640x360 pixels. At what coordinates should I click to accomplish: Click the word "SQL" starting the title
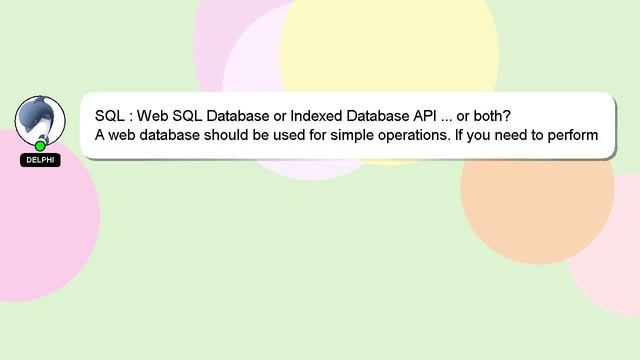tap(109, 116)
